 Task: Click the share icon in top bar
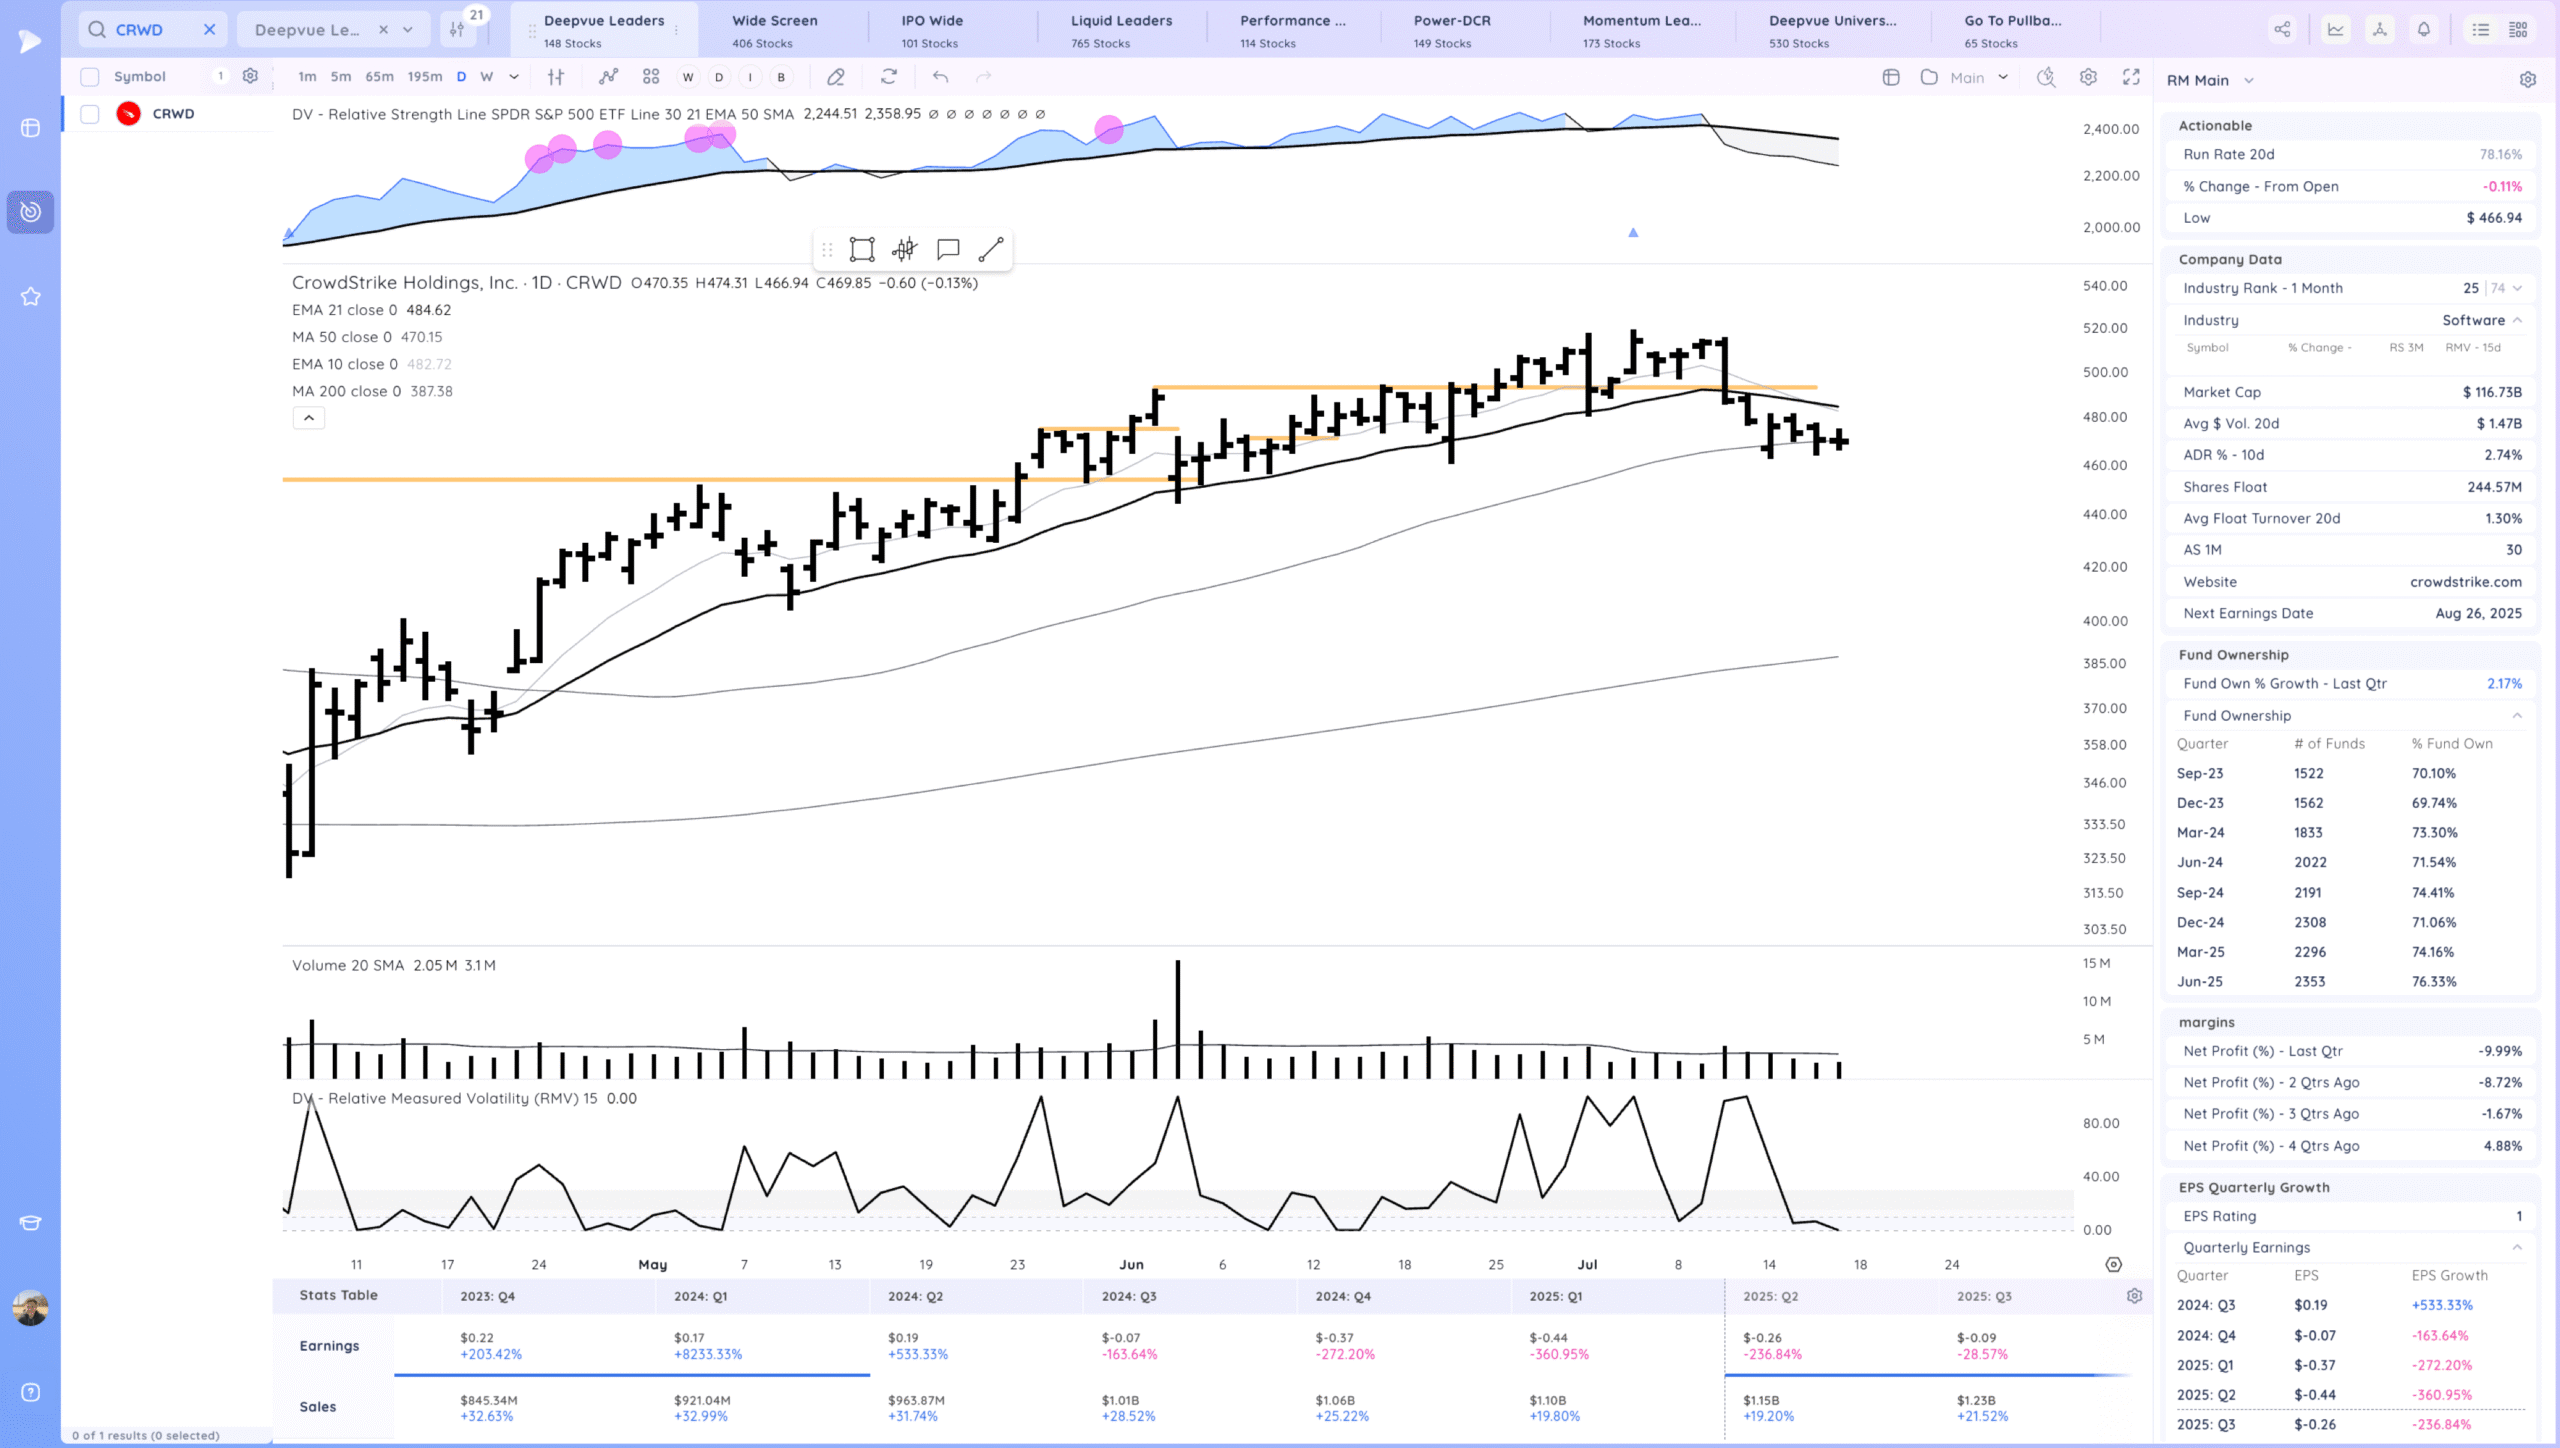point(2282,30)
